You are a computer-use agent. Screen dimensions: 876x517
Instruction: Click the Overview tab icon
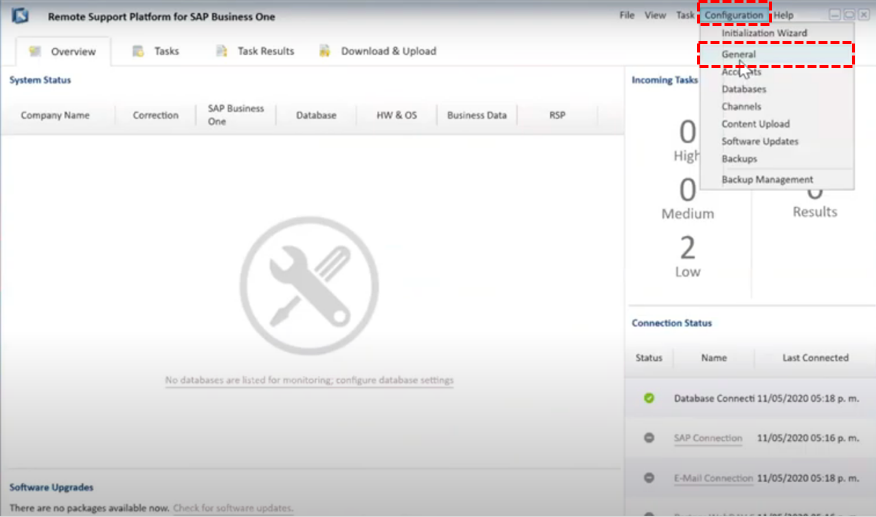35,51
